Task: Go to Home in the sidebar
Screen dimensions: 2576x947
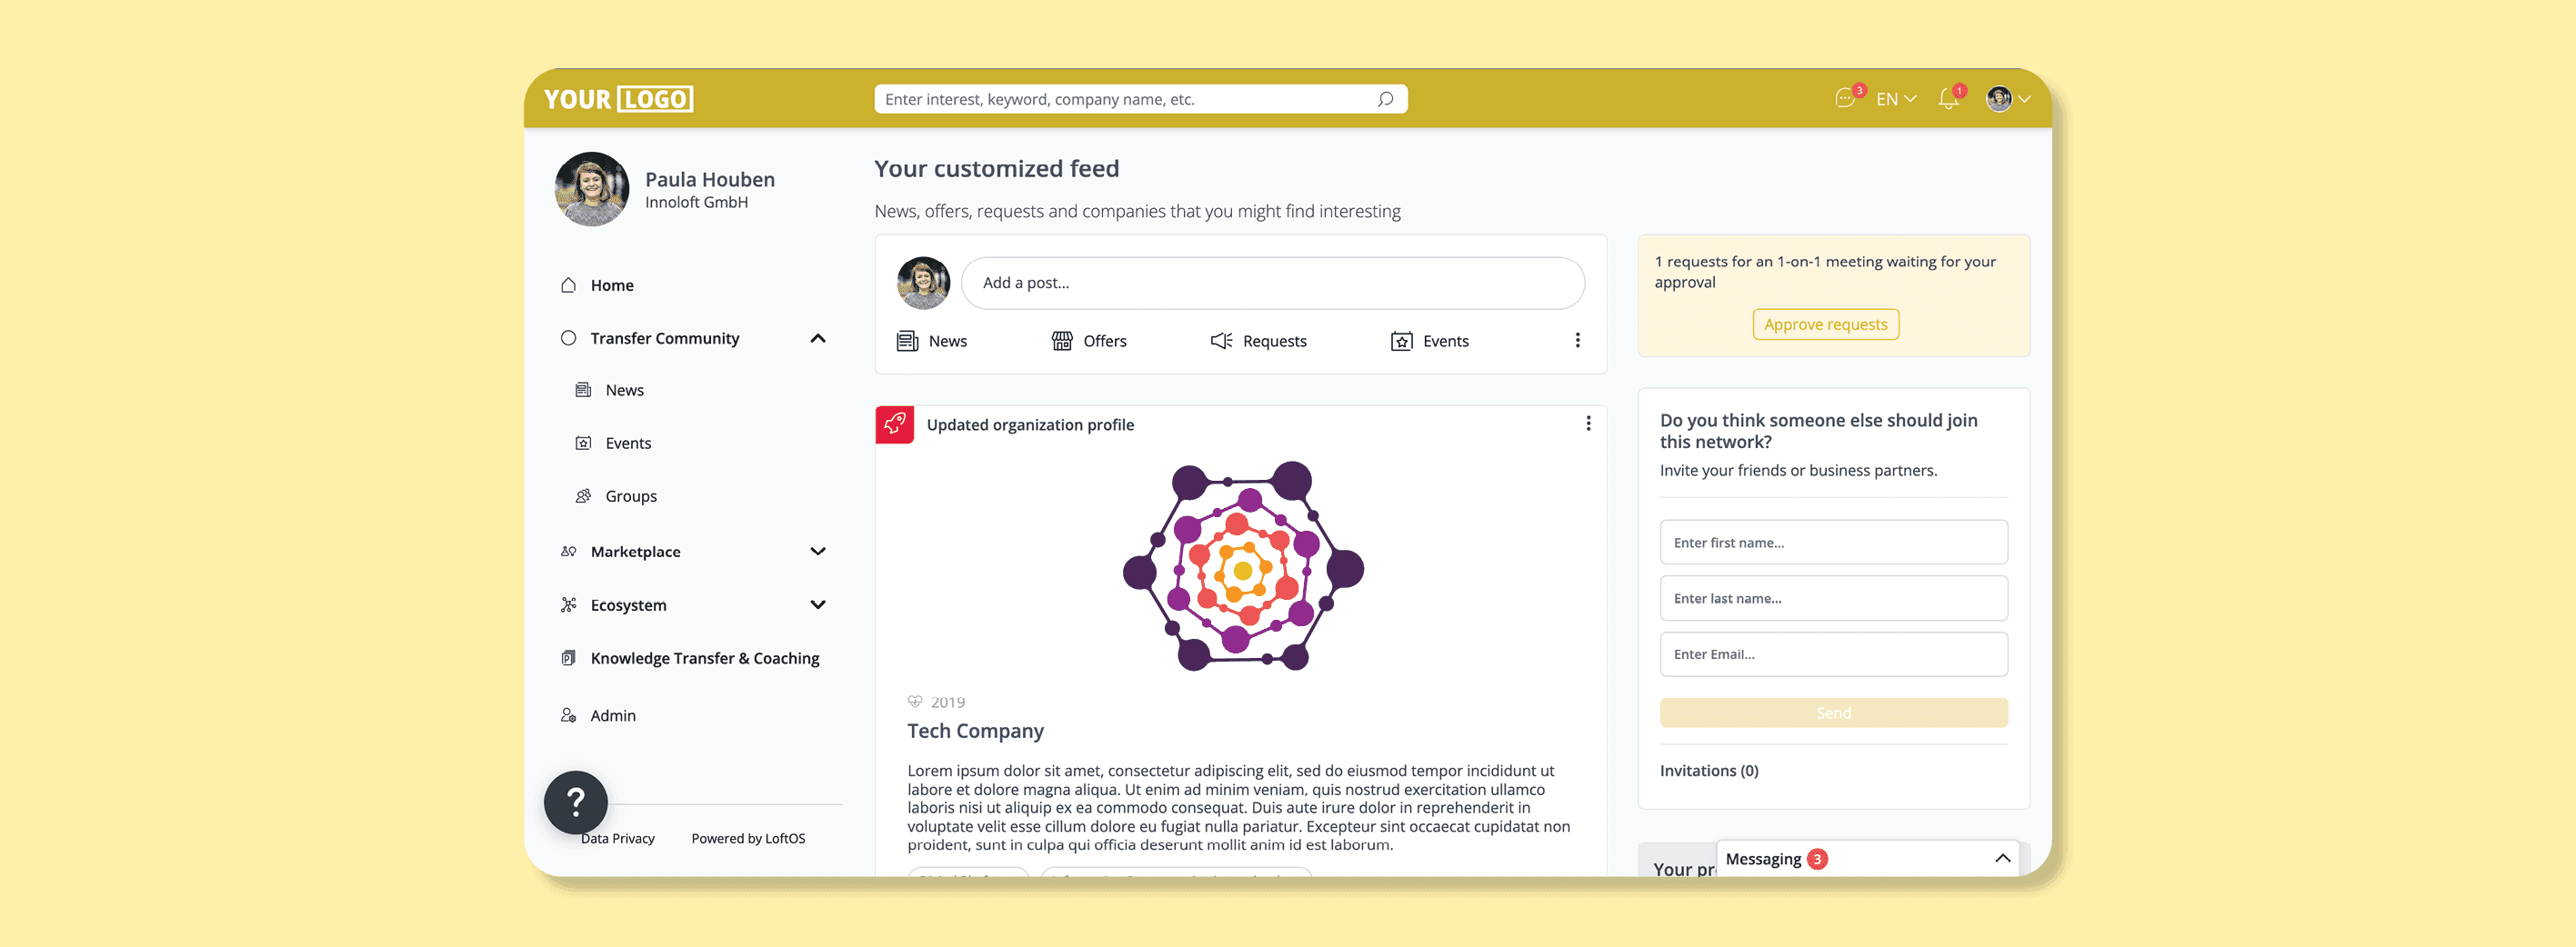Action: [611, 285]
